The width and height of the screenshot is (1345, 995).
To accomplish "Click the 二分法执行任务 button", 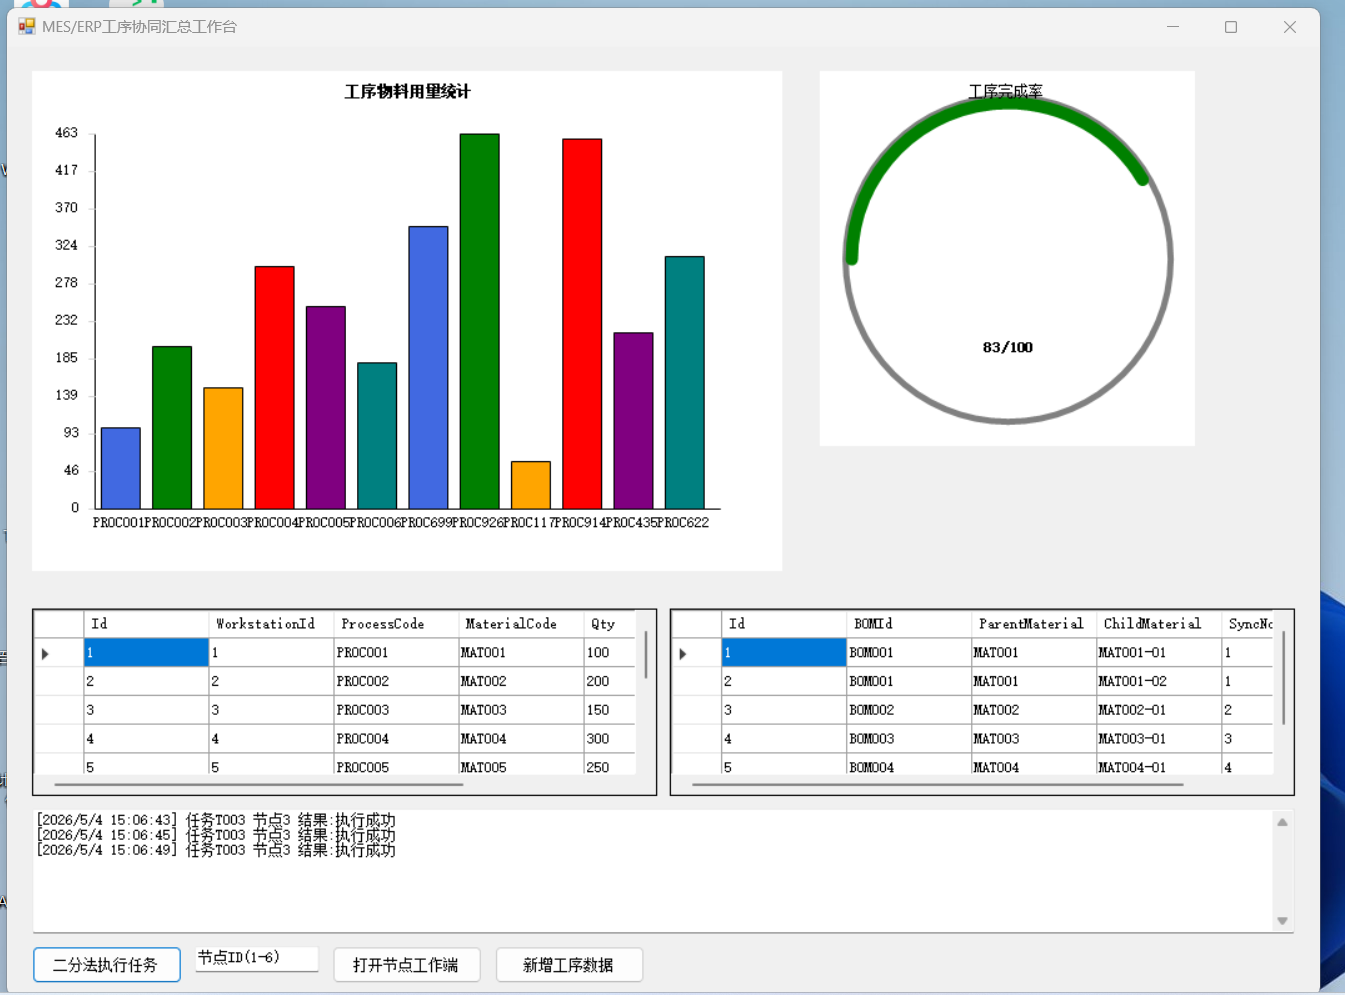I will pyautogui.click(x=107, y=965).
